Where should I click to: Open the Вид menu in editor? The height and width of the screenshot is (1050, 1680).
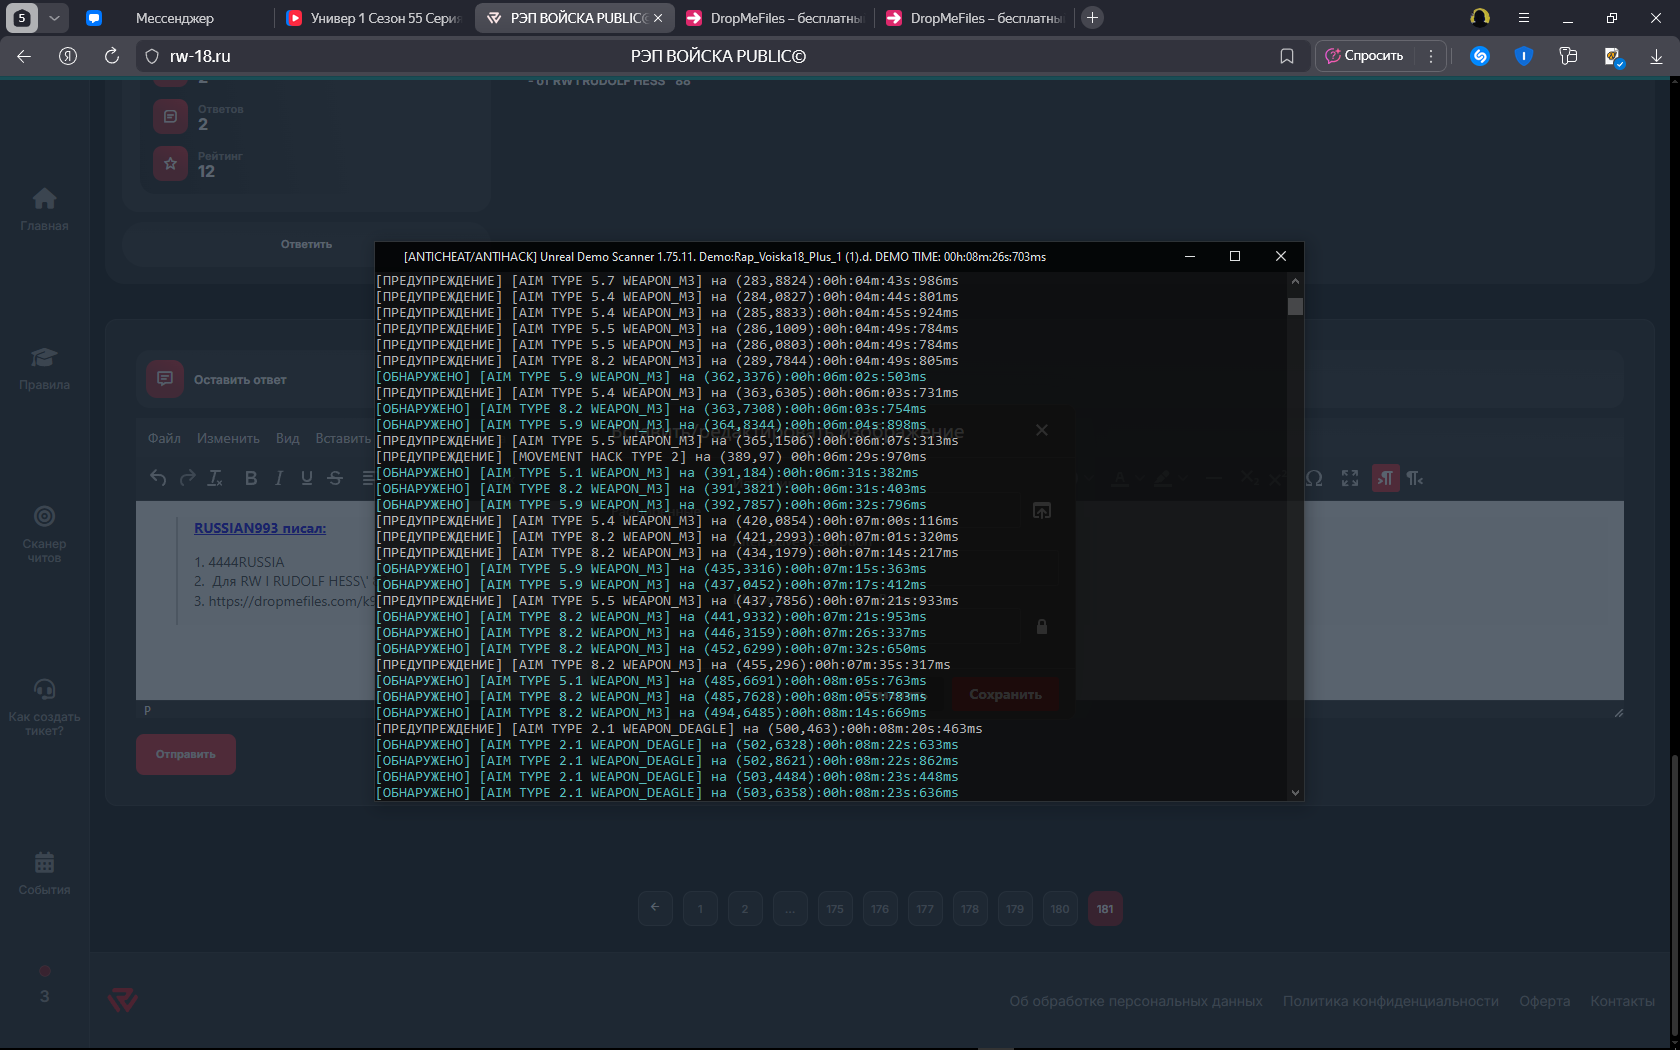(287, 439)
